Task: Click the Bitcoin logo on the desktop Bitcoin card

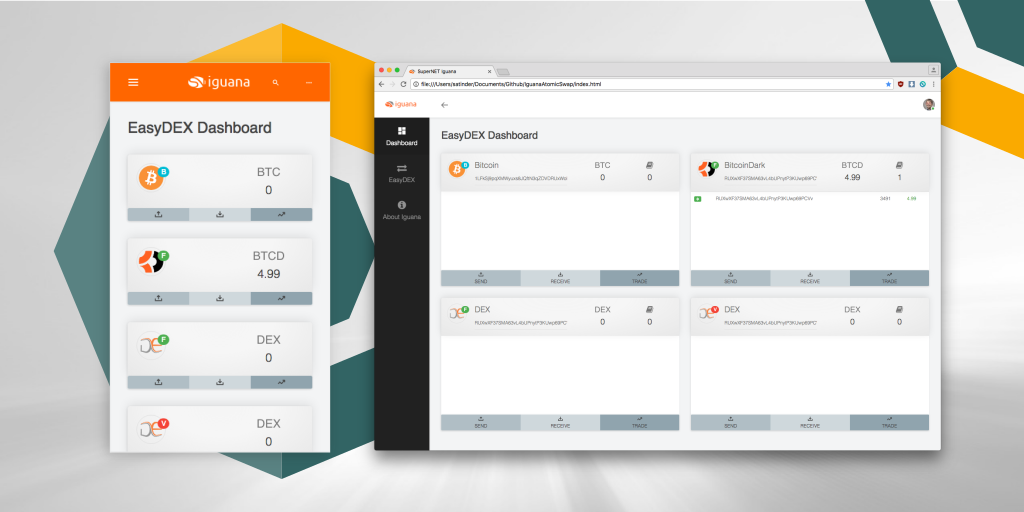Action: (456, 170)
